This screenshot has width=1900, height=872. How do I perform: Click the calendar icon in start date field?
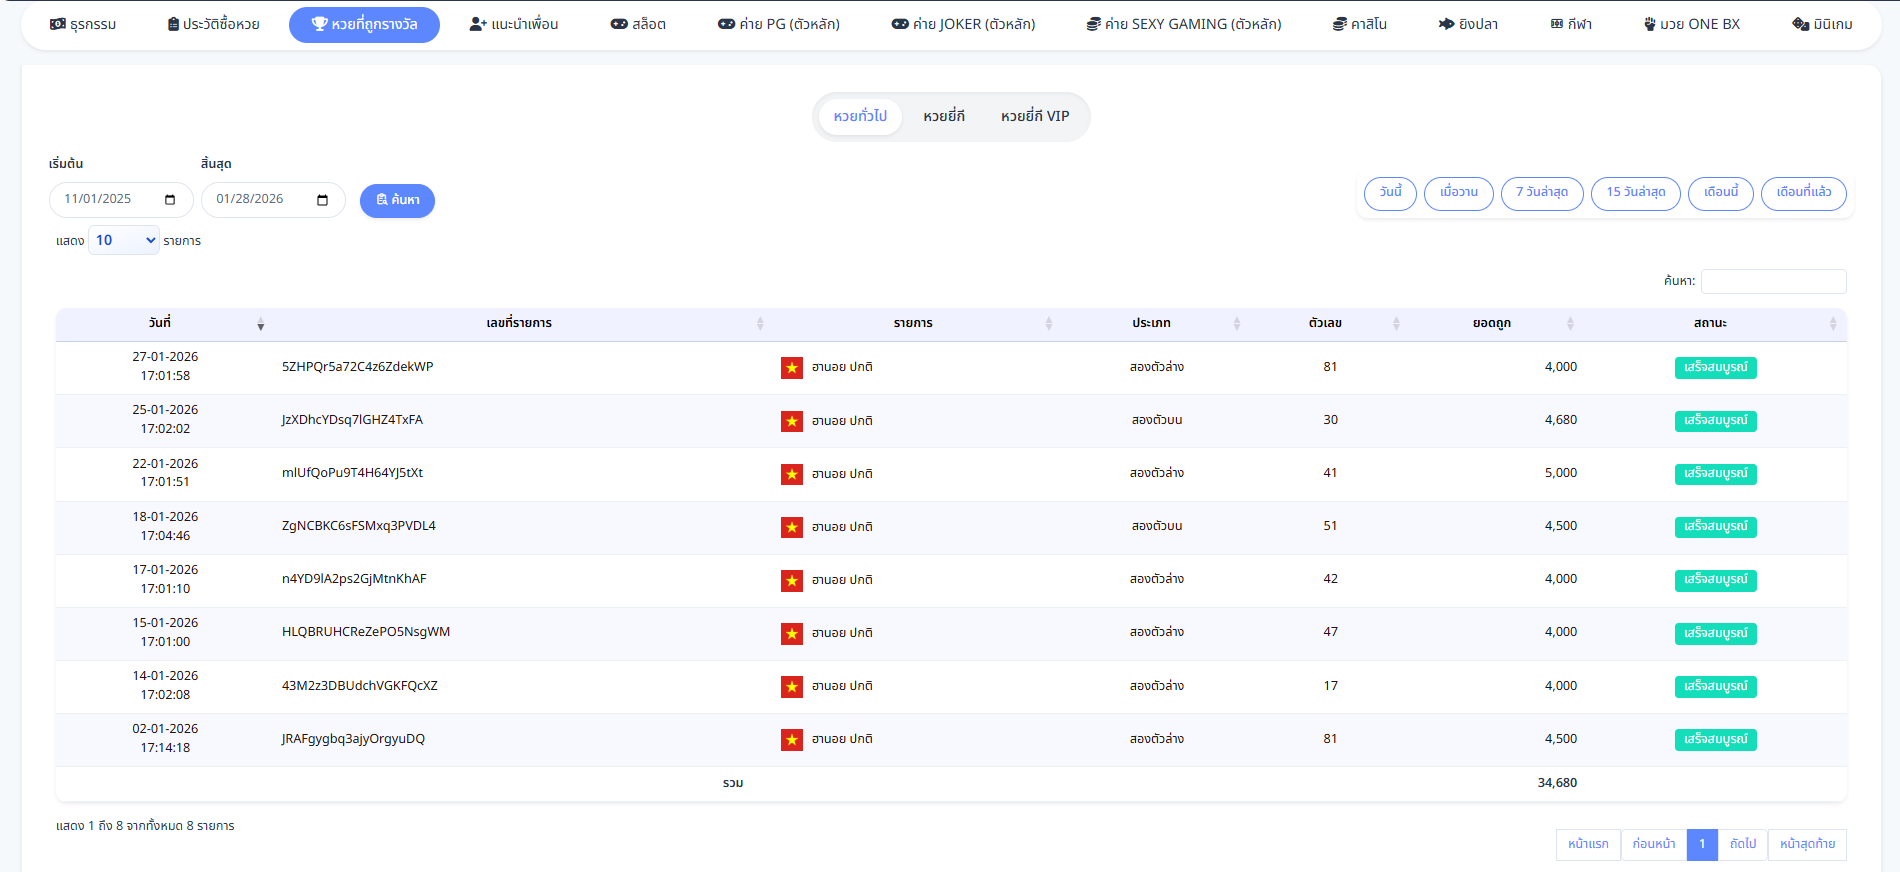click(170, 200)
